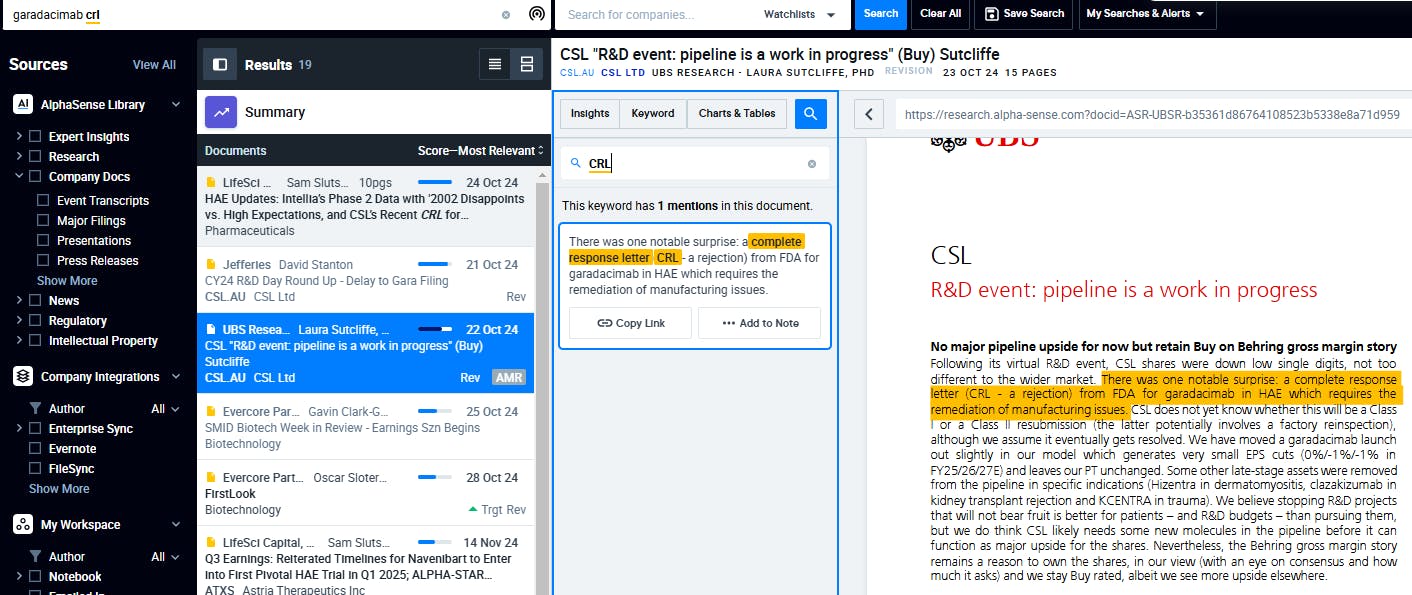Click the Clear All button

[x=940, y=14]
